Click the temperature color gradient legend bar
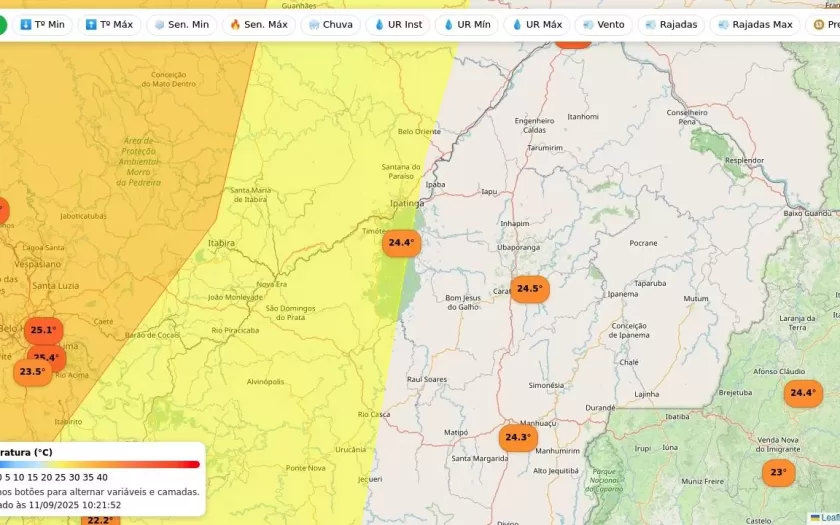The image size is (840, 525). coord(100,464)
